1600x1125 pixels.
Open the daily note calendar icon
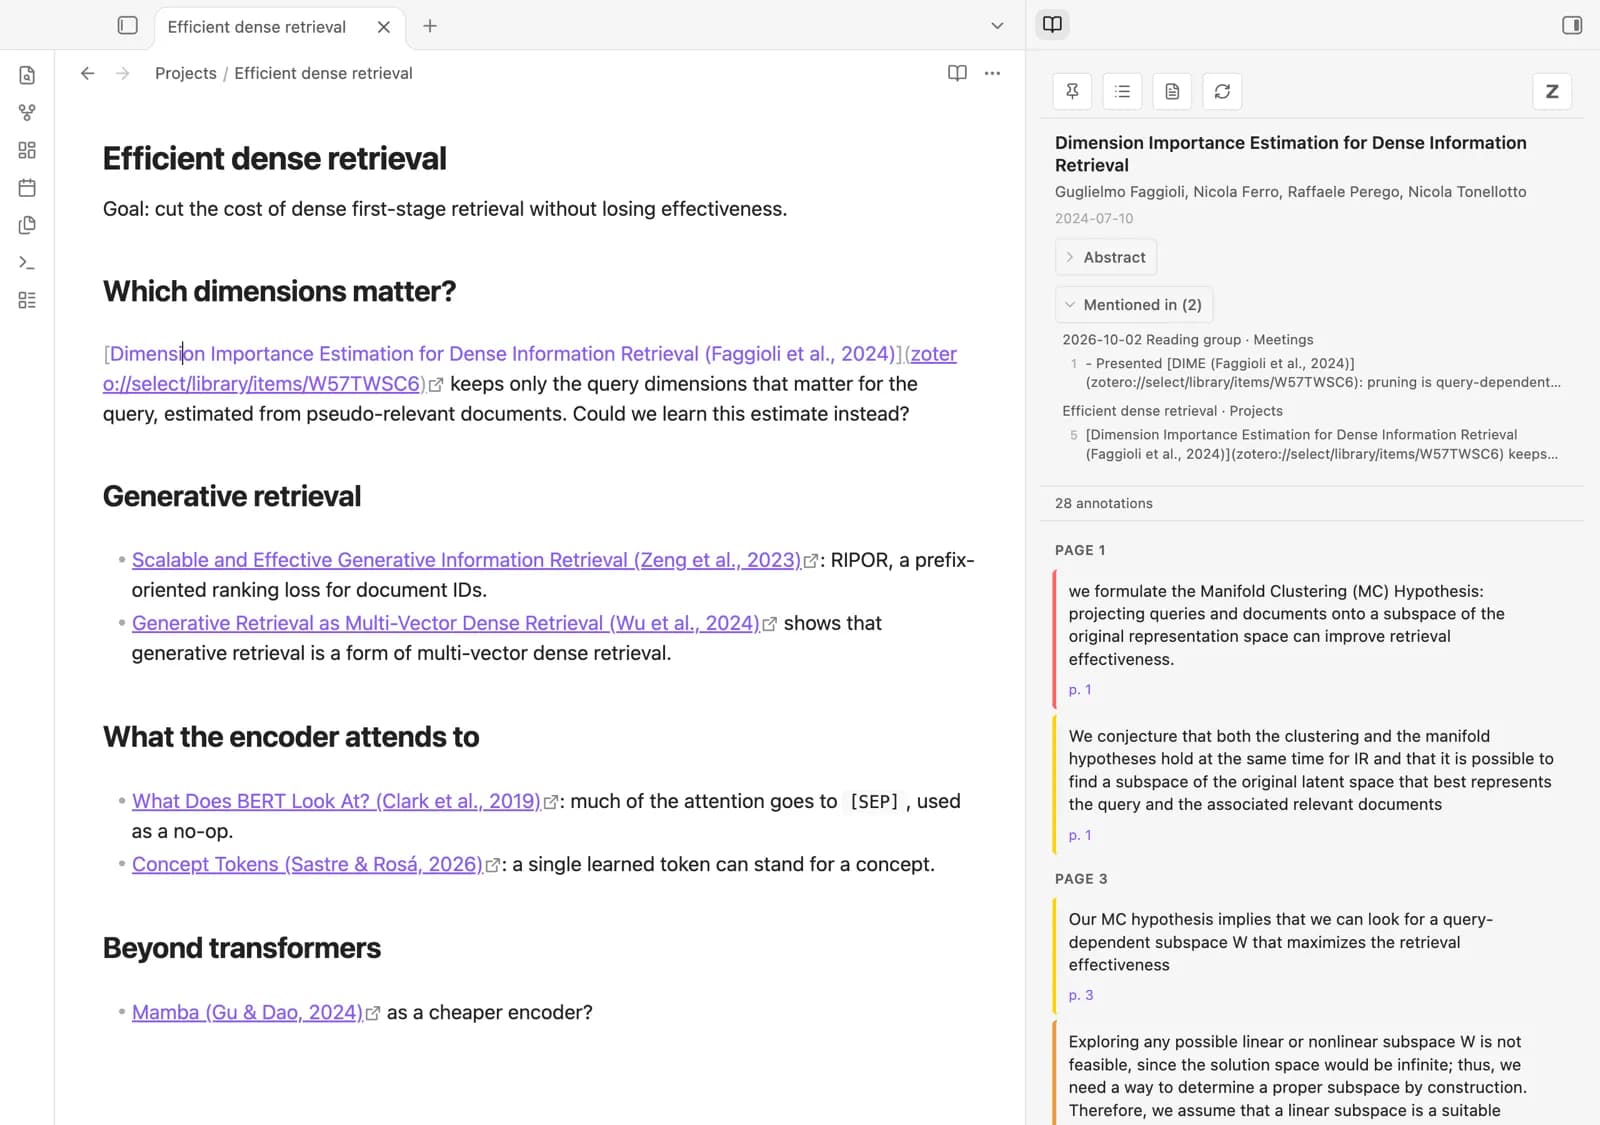pyautogui.click(x=27, y=187)
